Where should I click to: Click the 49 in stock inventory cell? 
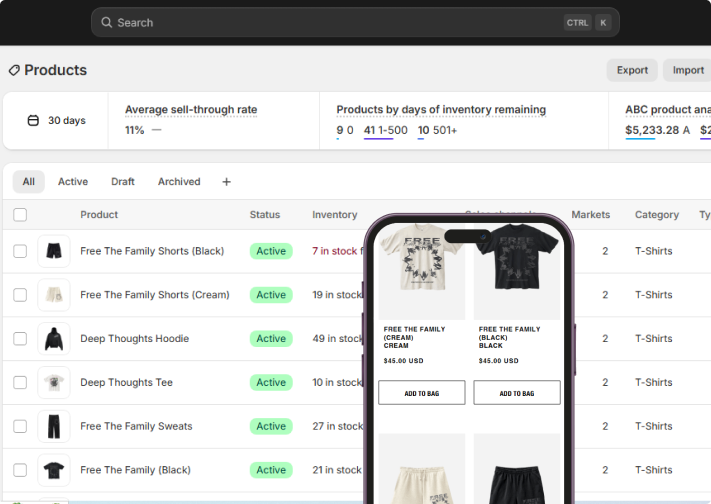(337, 339)
